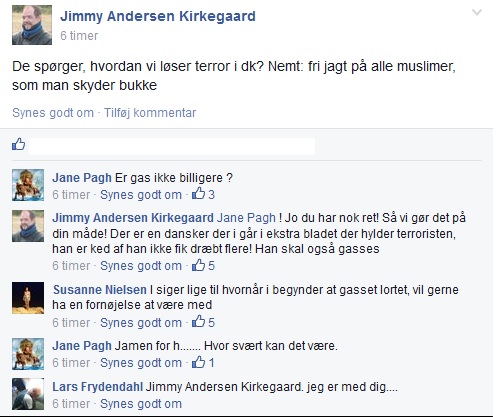Viewport: 497px width, 417px height.
Task: Open the post options chevron menu
Action: click(477, 12)
